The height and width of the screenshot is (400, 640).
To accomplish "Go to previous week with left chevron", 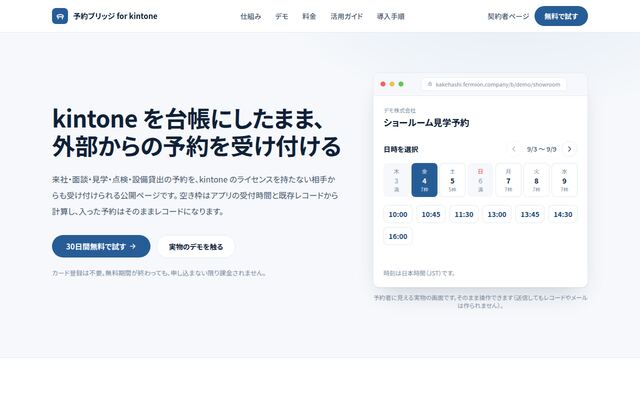I will (x=514, y=149).
